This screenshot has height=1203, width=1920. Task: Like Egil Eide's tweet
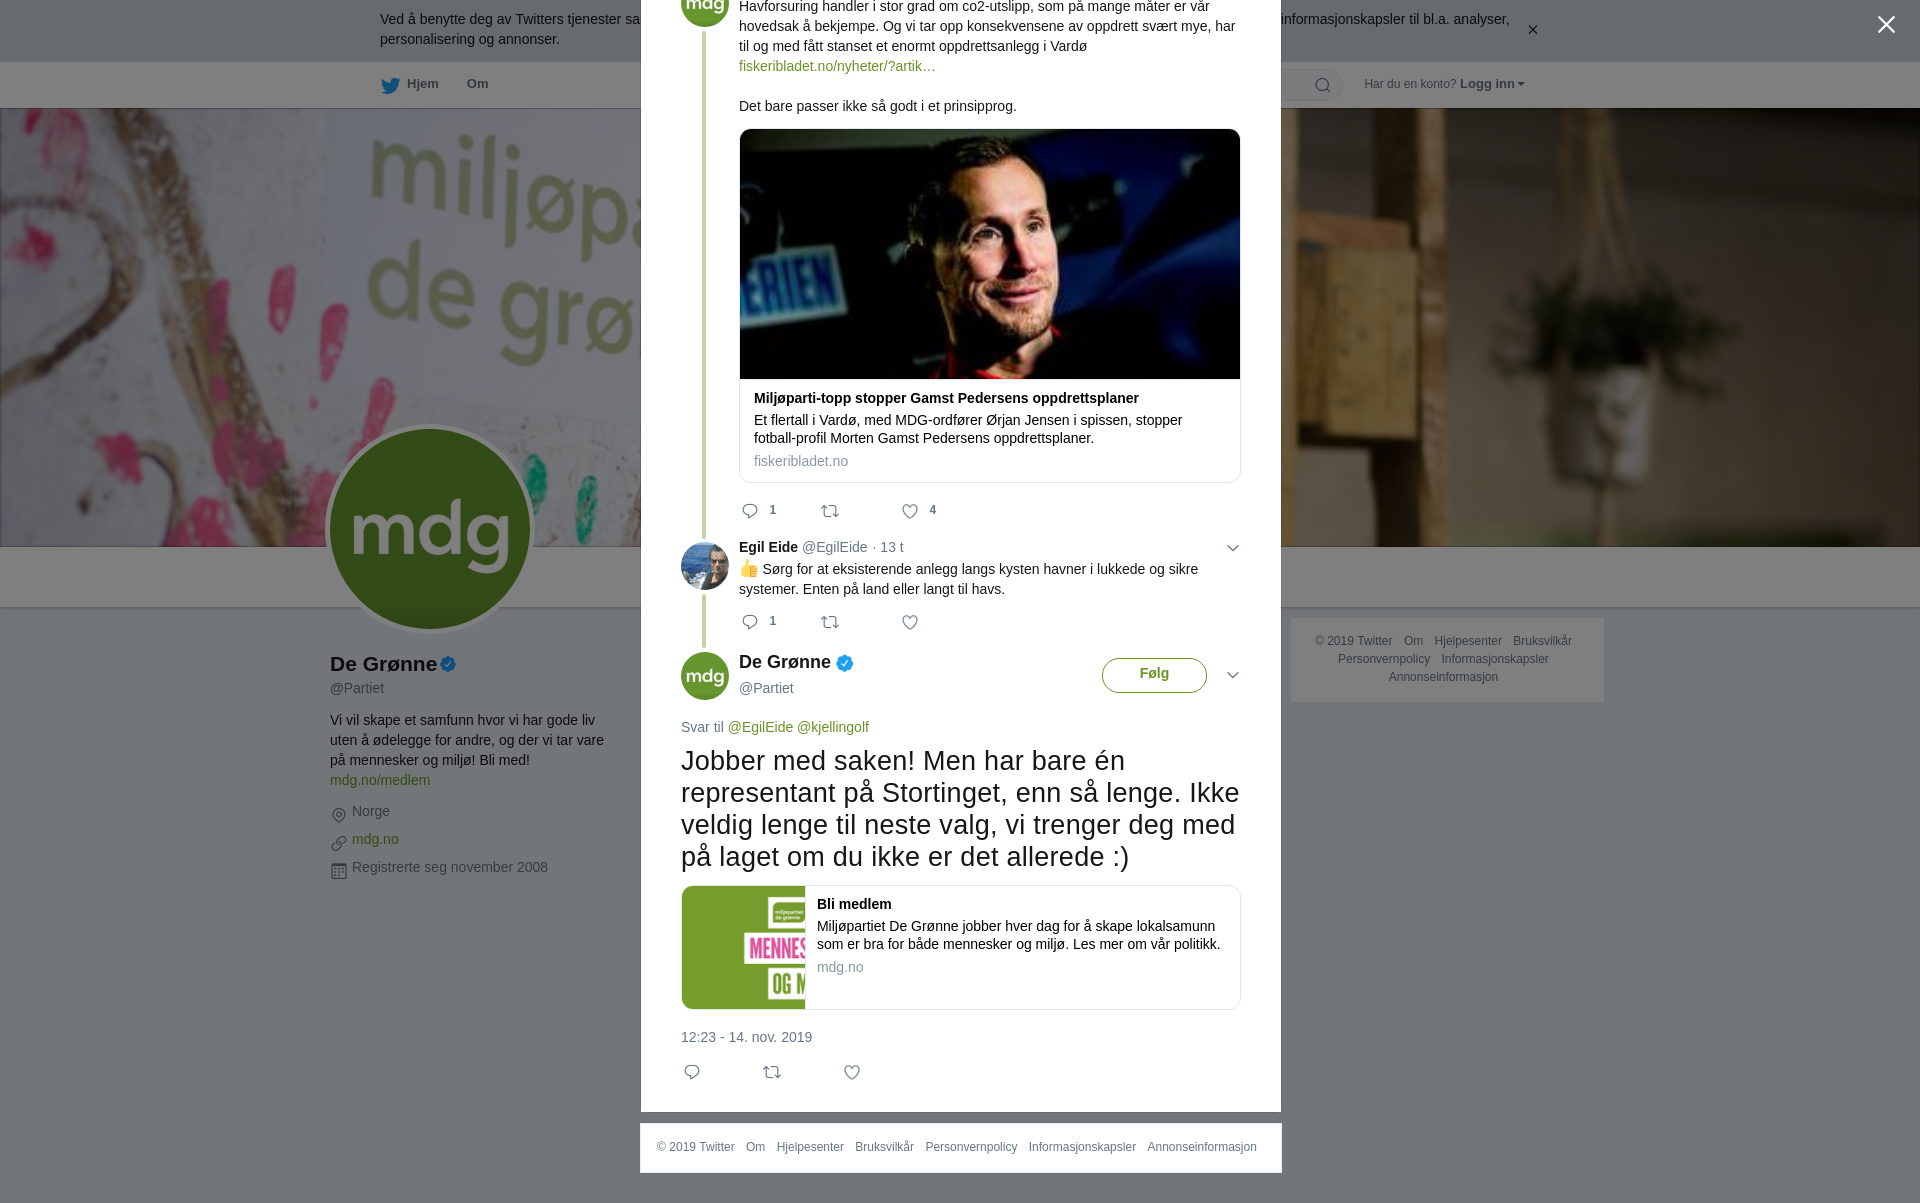(910, 622)
